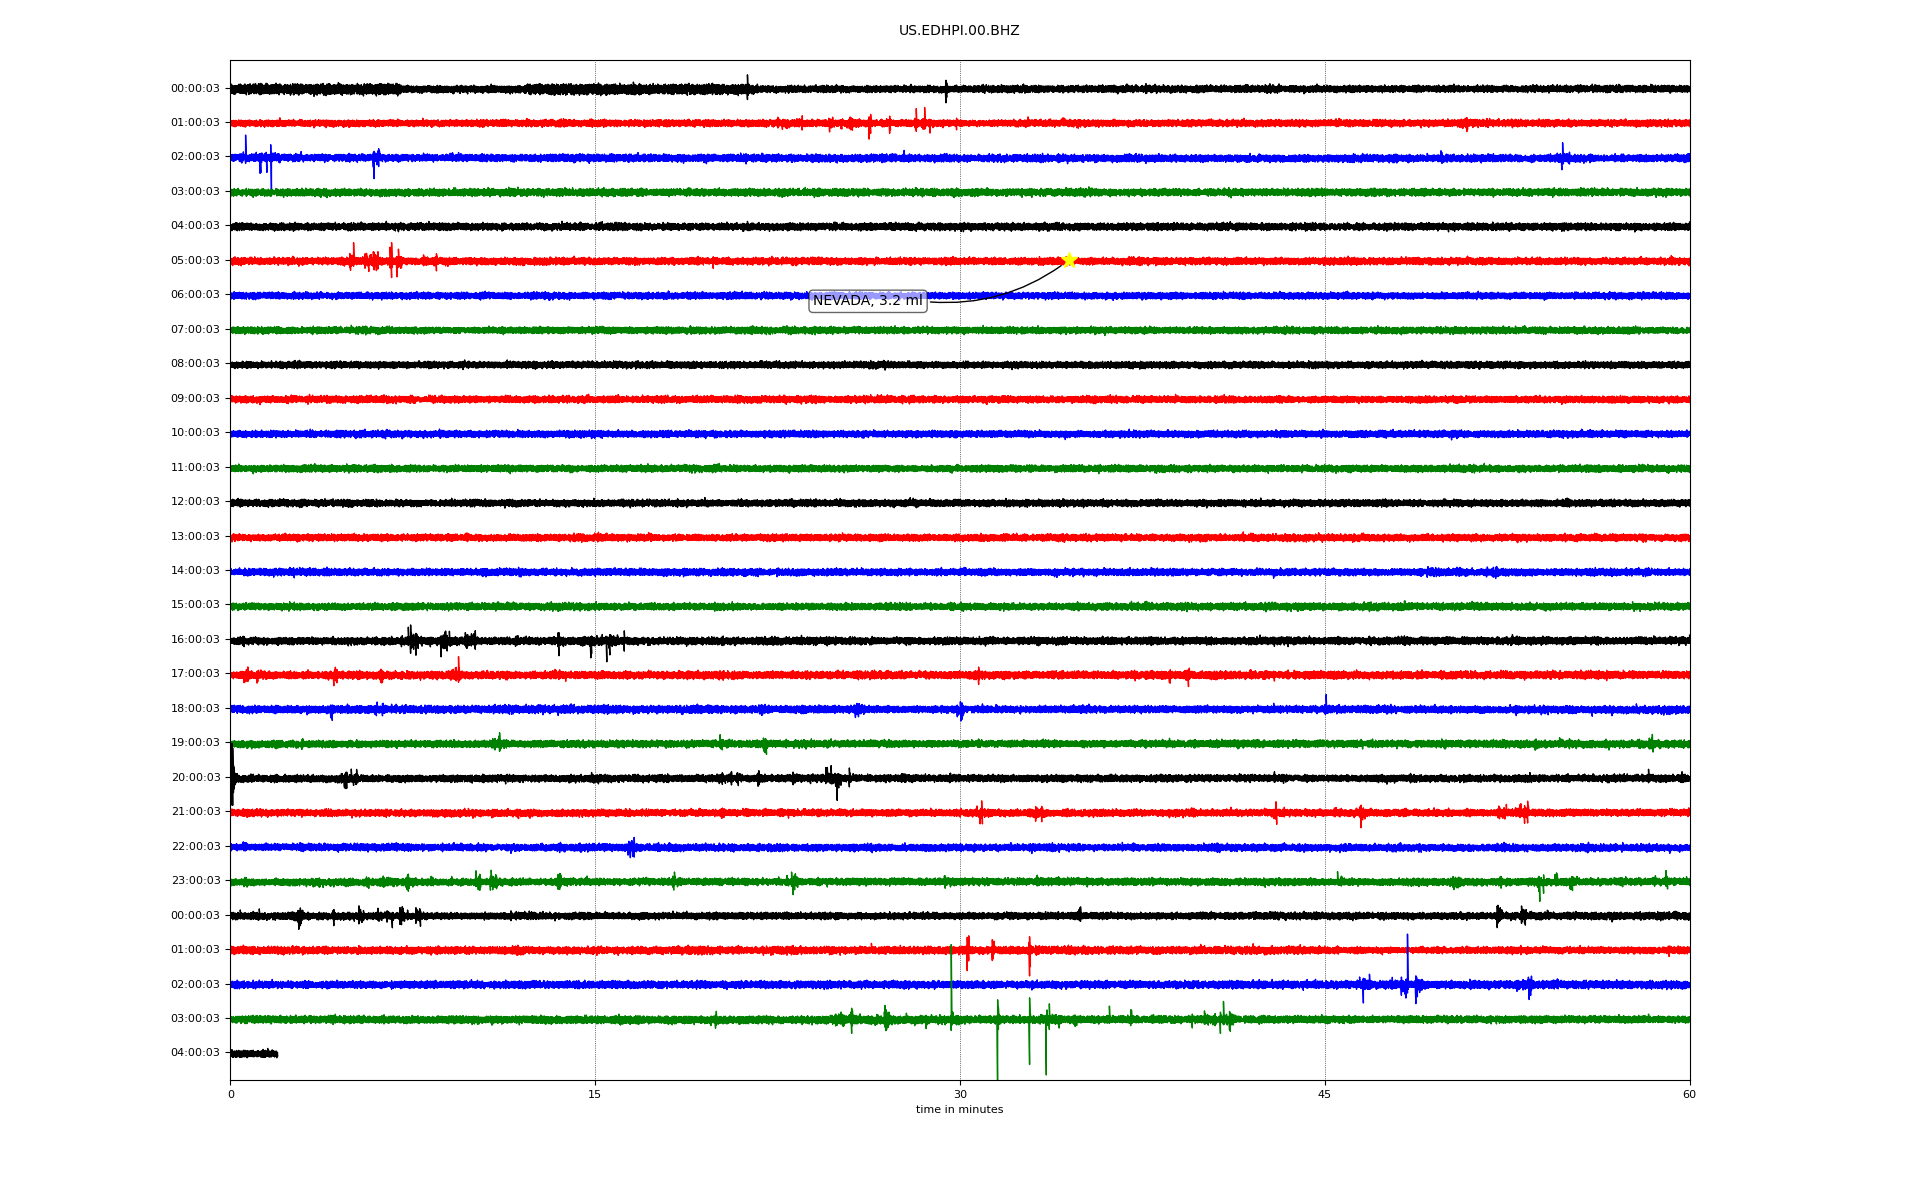Select the 05:00:03 trace time label
The image size is (1920, 1200).
point(195,261)
